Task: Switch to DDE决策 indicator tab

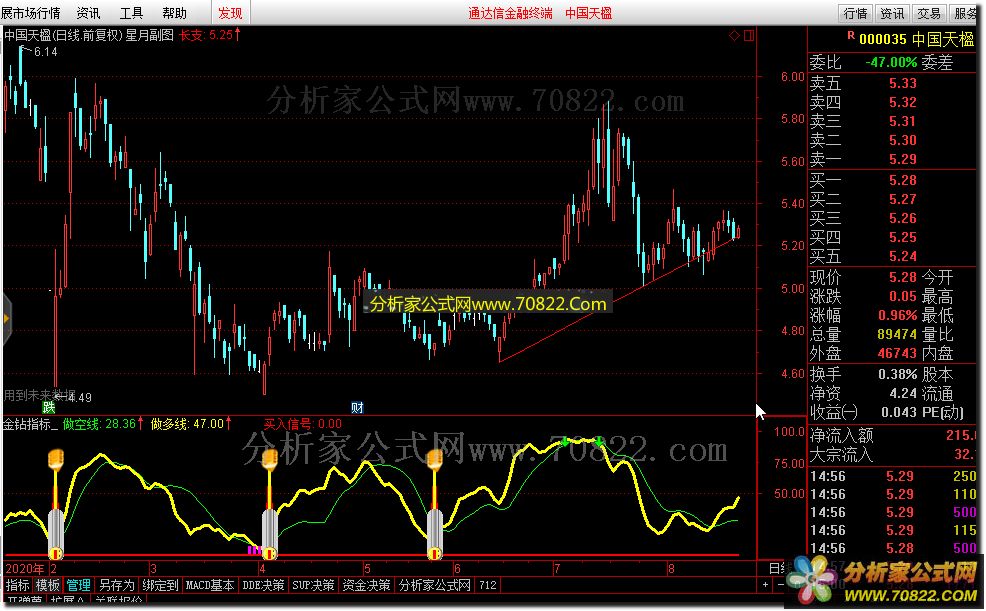Action: [x=263, y=585]
